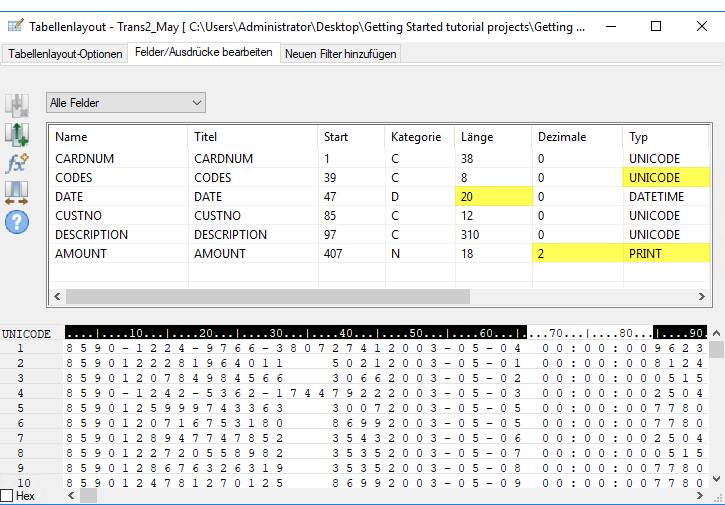Toggle the Hex checkbox

[7, 496]
